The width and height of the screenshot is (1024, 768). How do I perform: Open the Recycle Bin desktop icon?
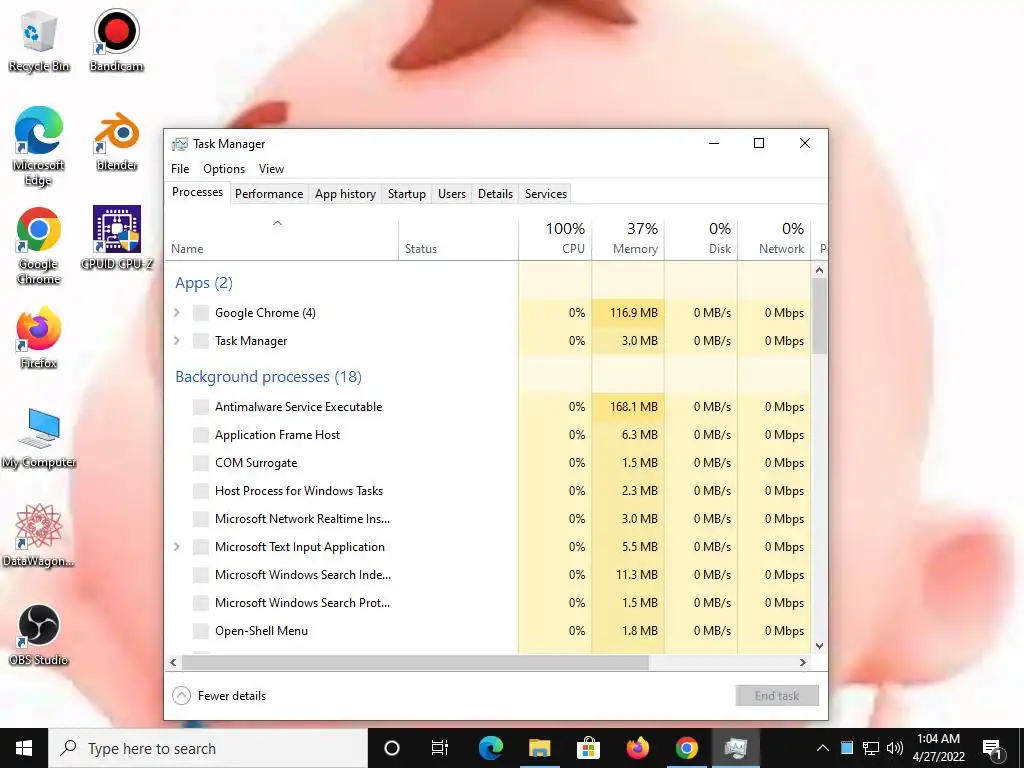39,40
